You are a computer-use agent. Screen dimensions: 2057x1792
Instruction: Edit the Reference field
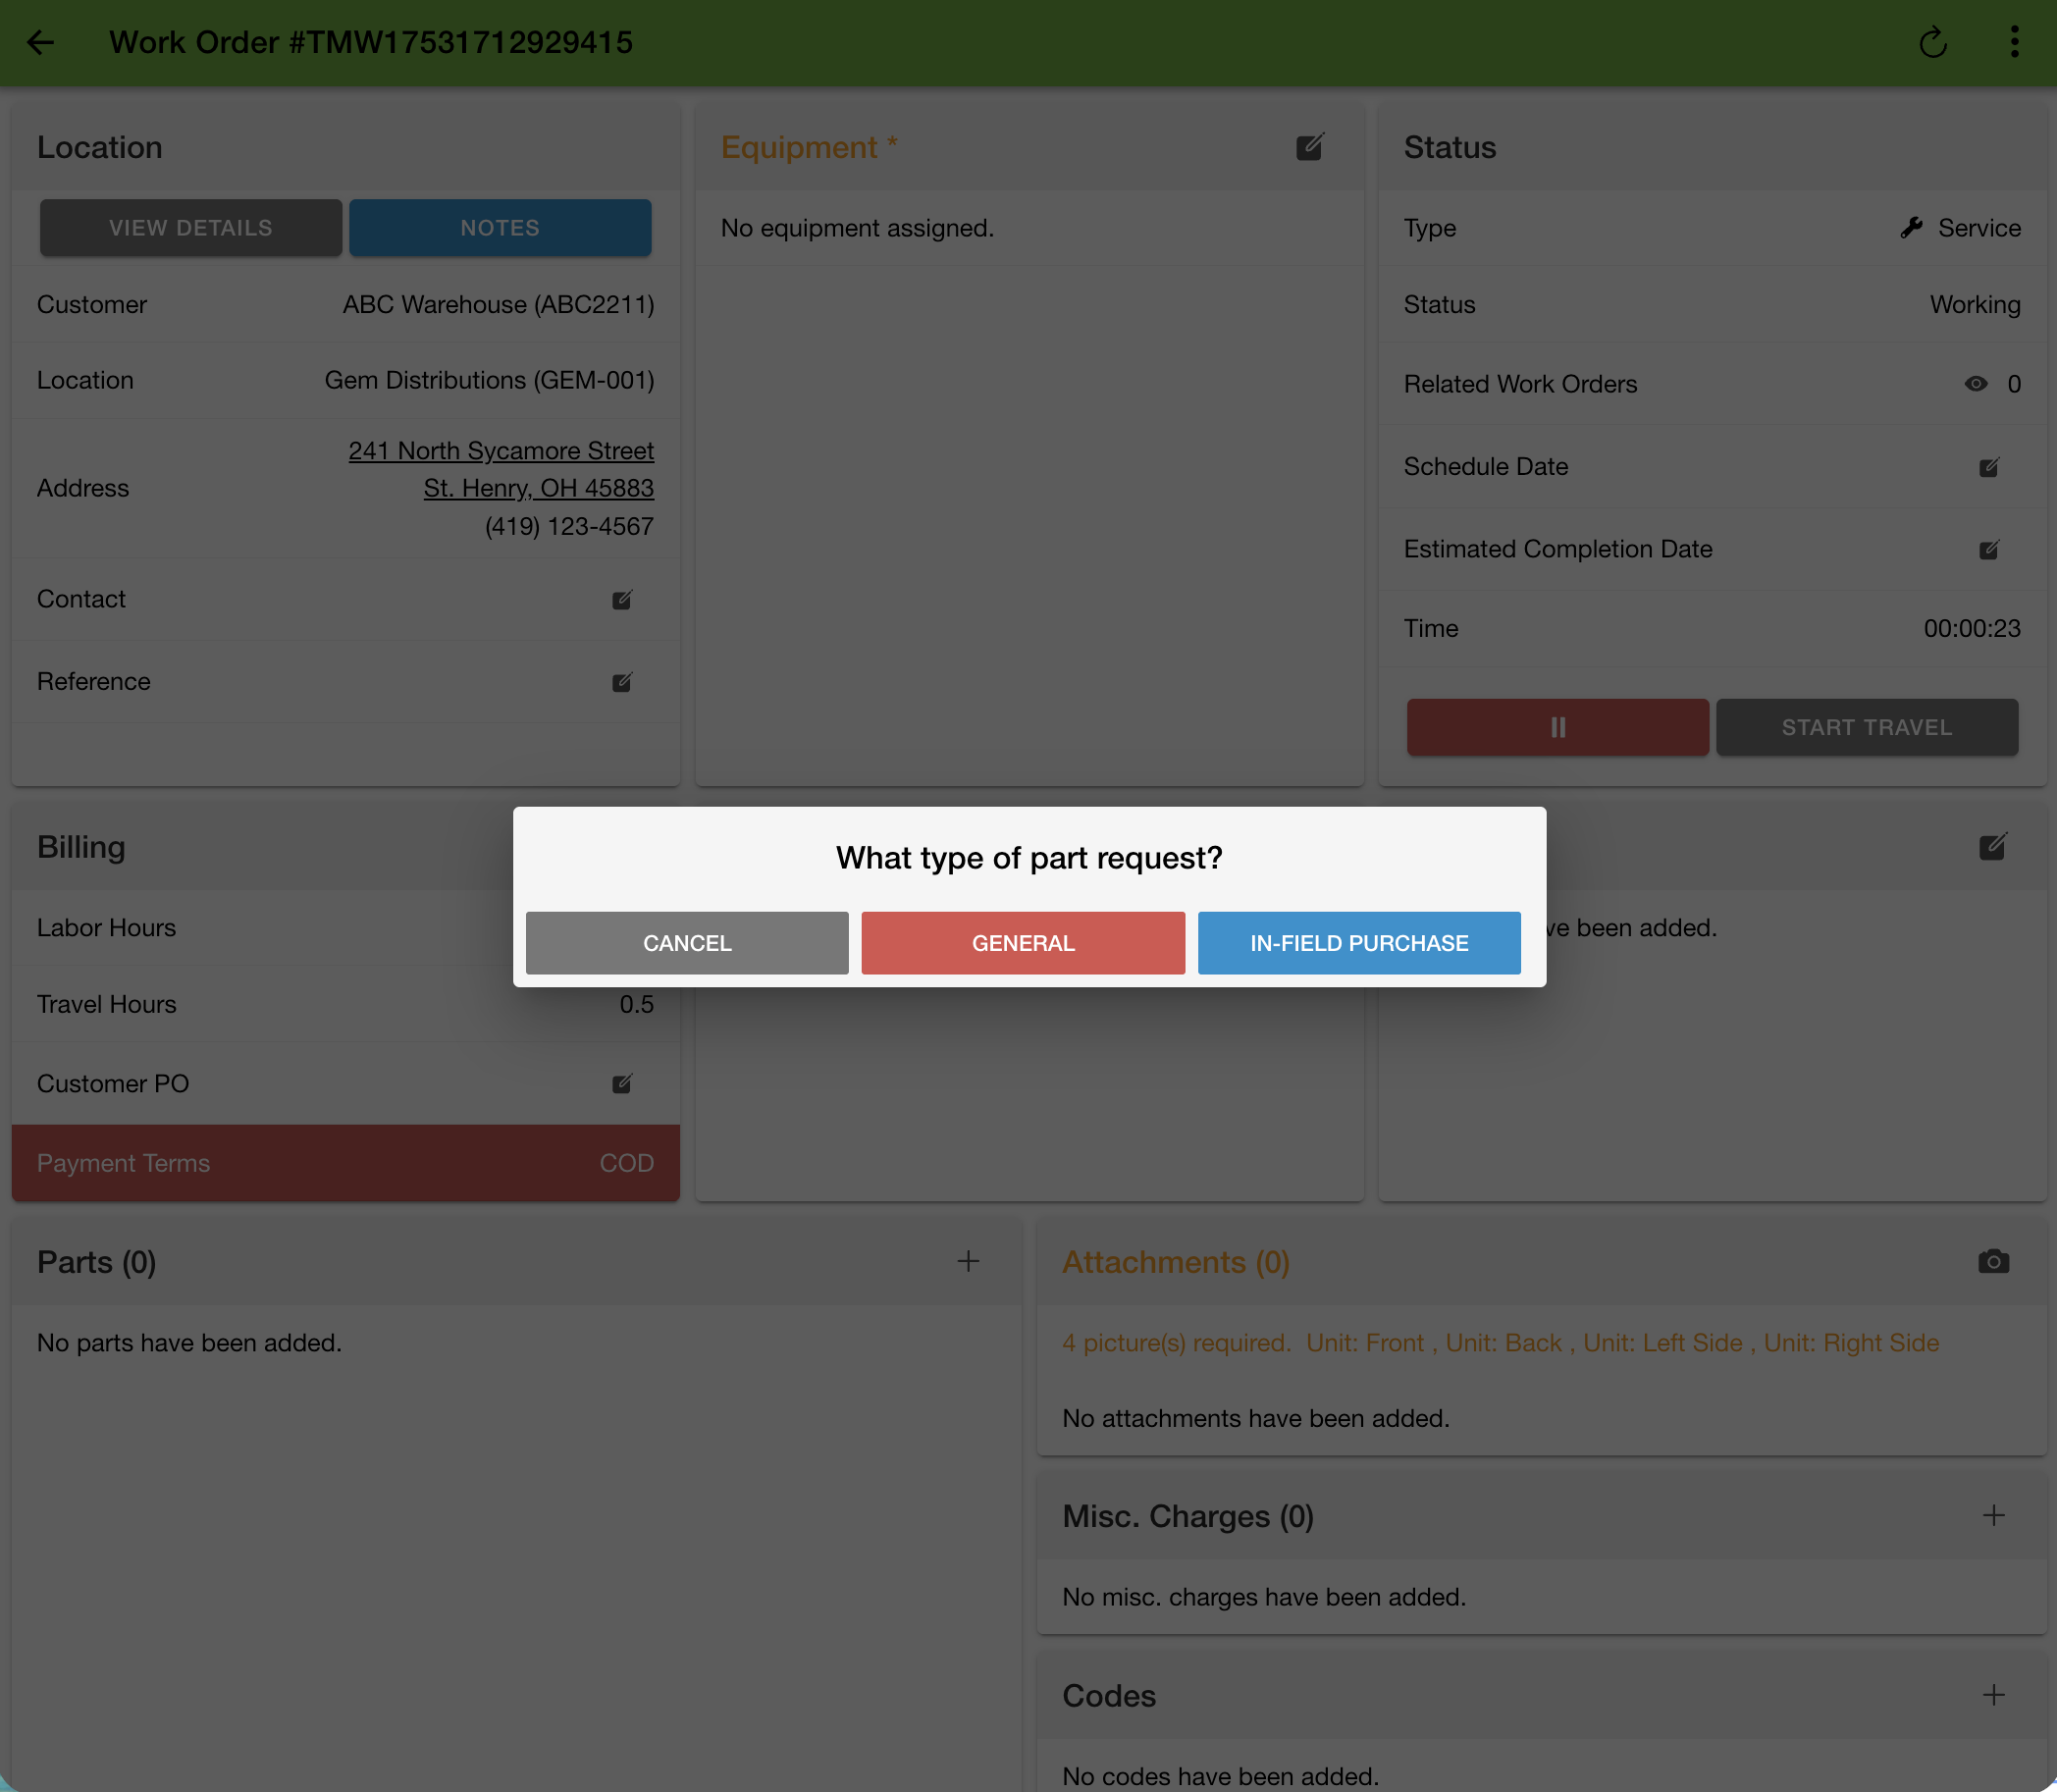[x=622, y=682]
